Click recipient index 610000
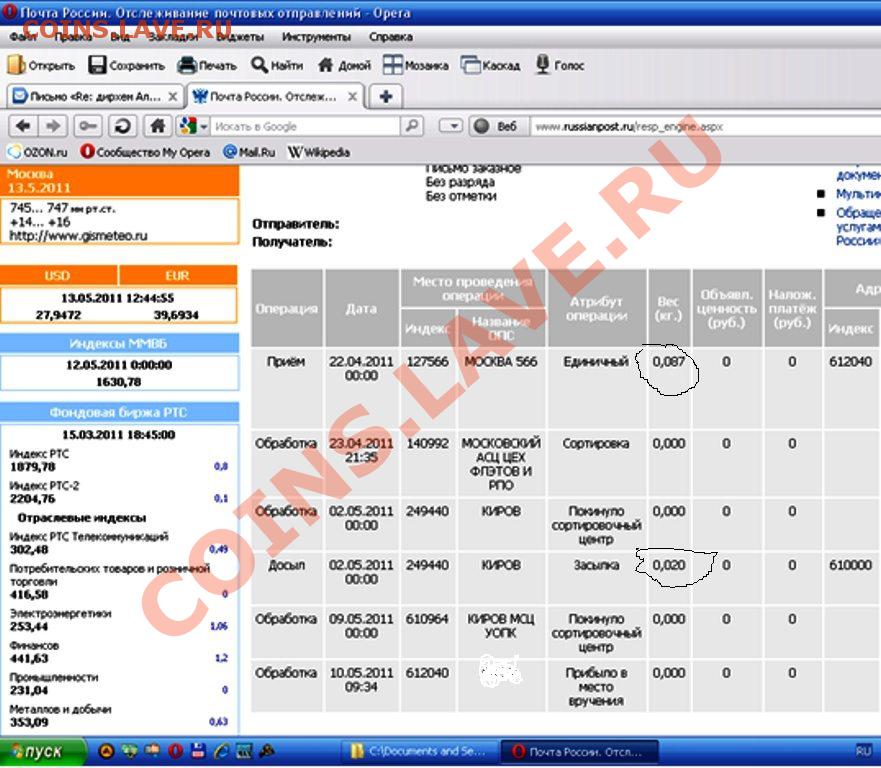Viewport: 881px width, 768px height. tap(851, 565)
